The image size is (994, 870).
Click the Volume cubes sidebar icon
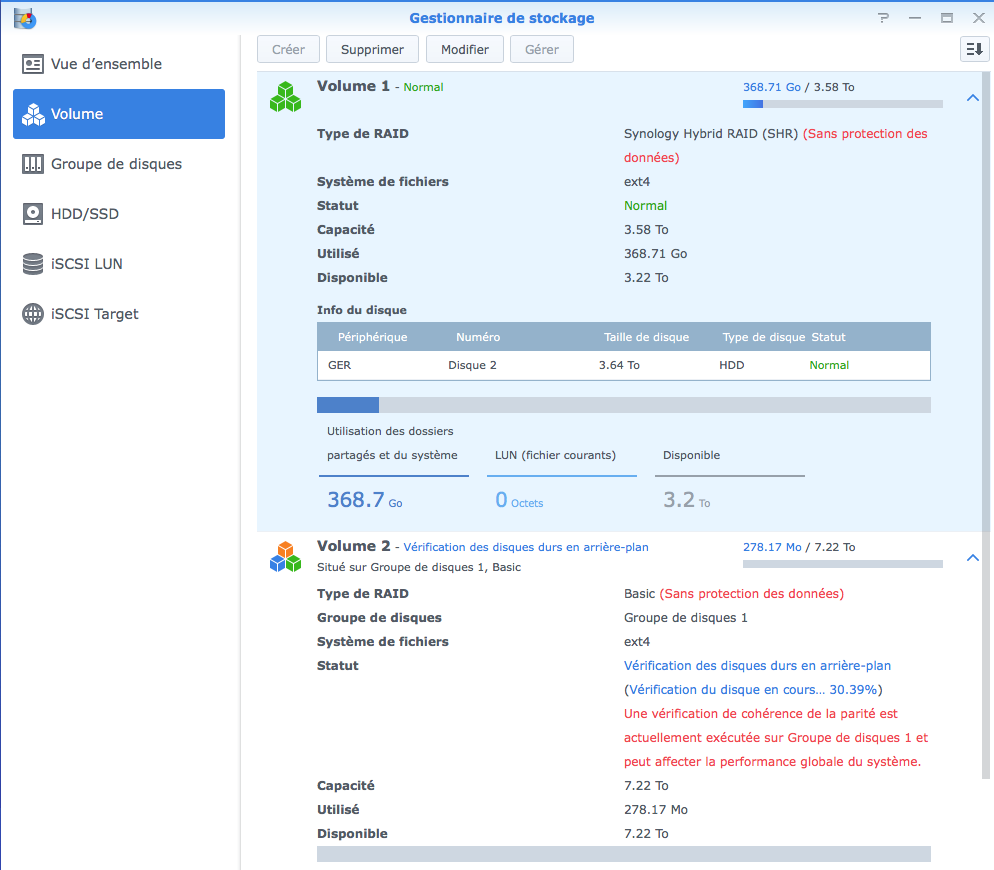33,114
